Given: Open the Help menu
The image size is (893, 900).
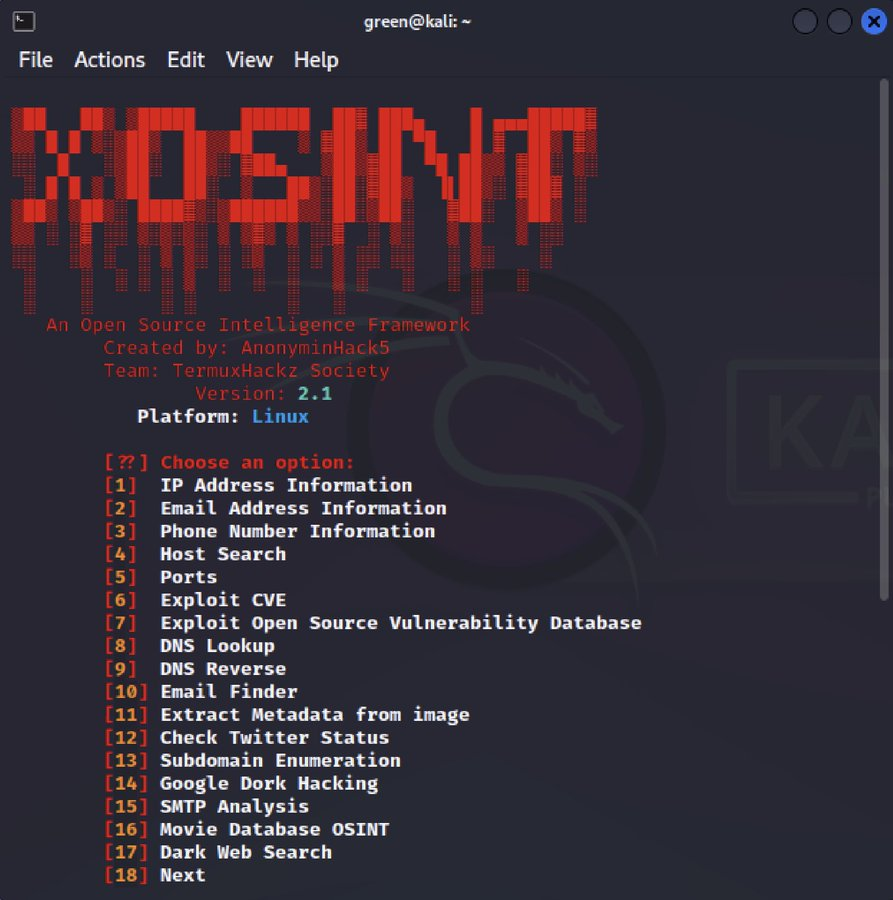Looking at the screenshot, I should [316, 60].
